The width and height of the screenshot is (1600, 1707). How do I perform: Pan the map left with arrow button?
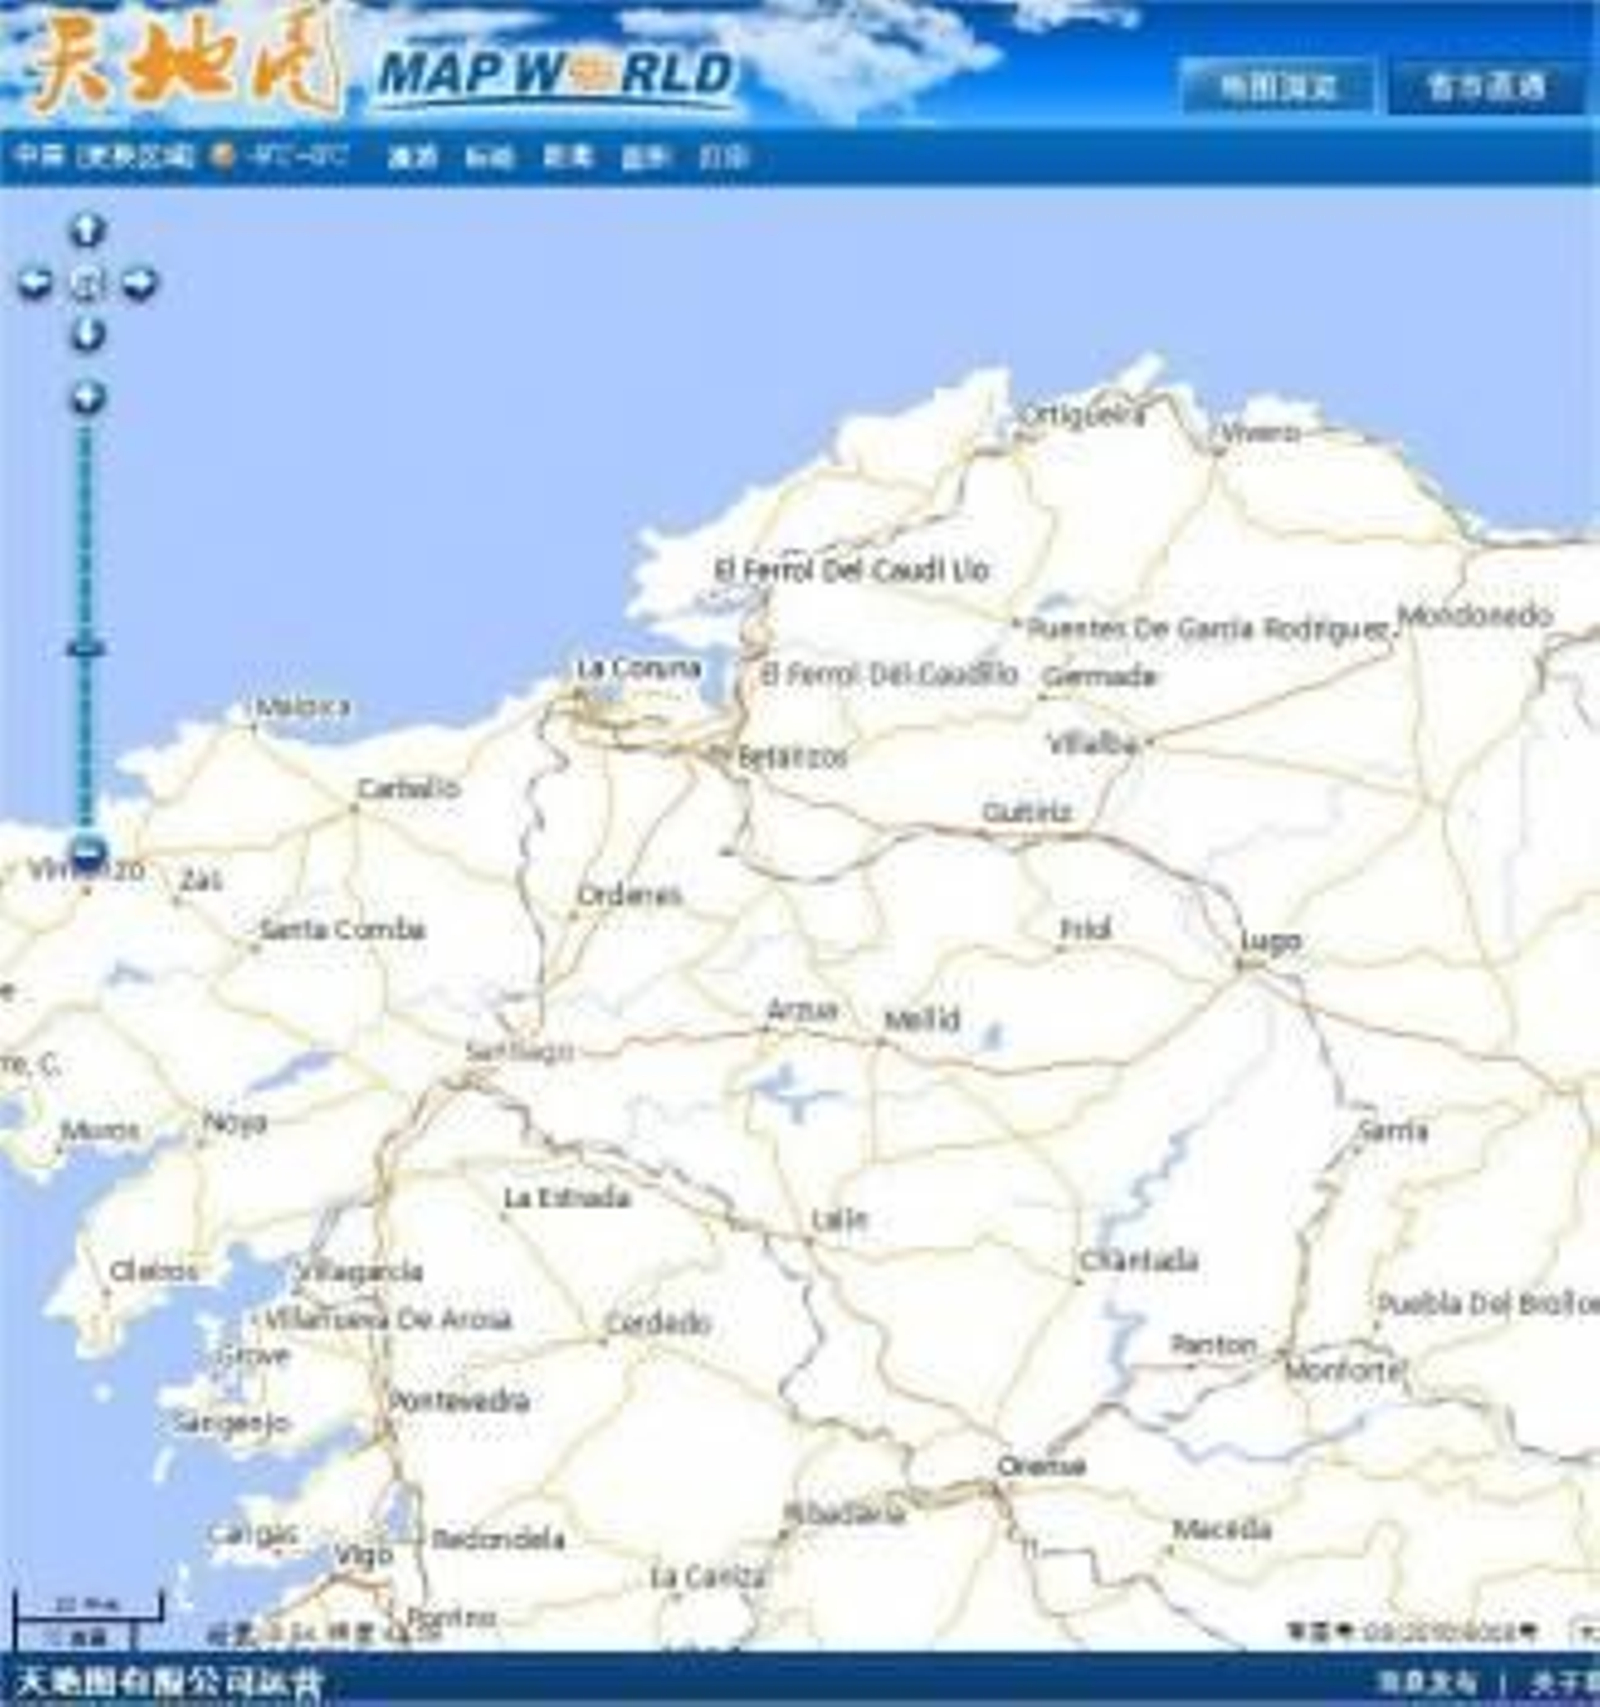(x=35, y=284)
